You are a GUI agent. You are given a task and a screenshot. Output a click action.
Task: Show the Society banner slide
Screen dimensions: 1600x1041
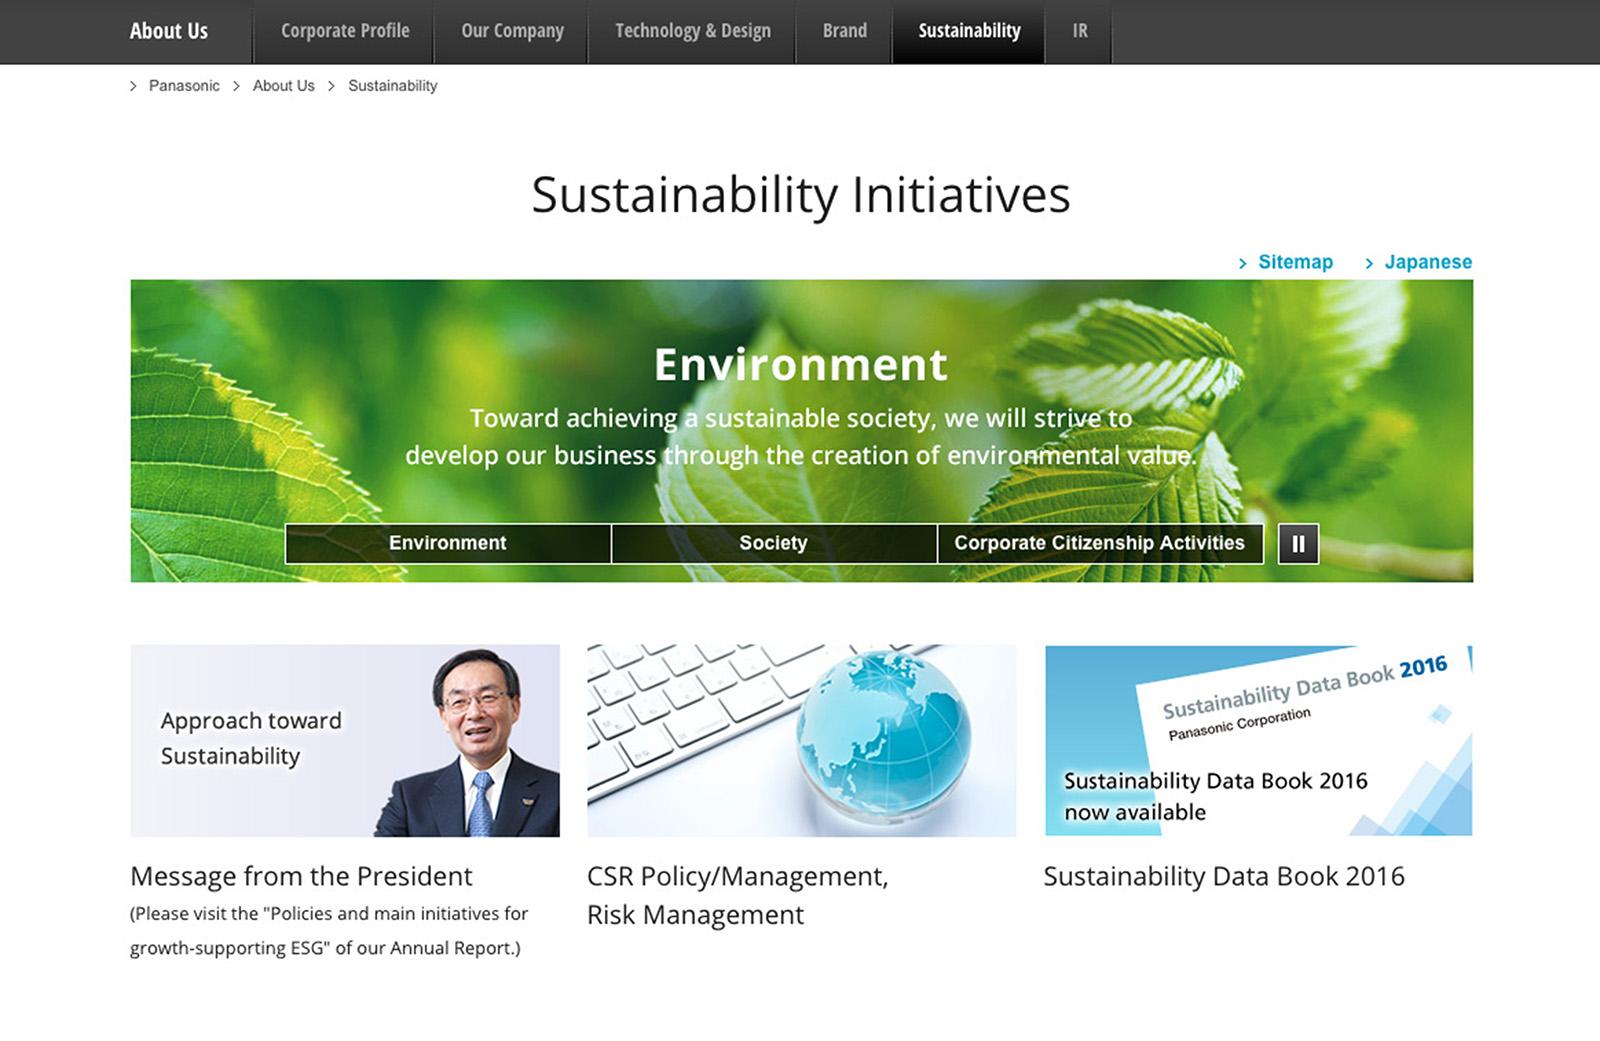(x=773, y=543)
